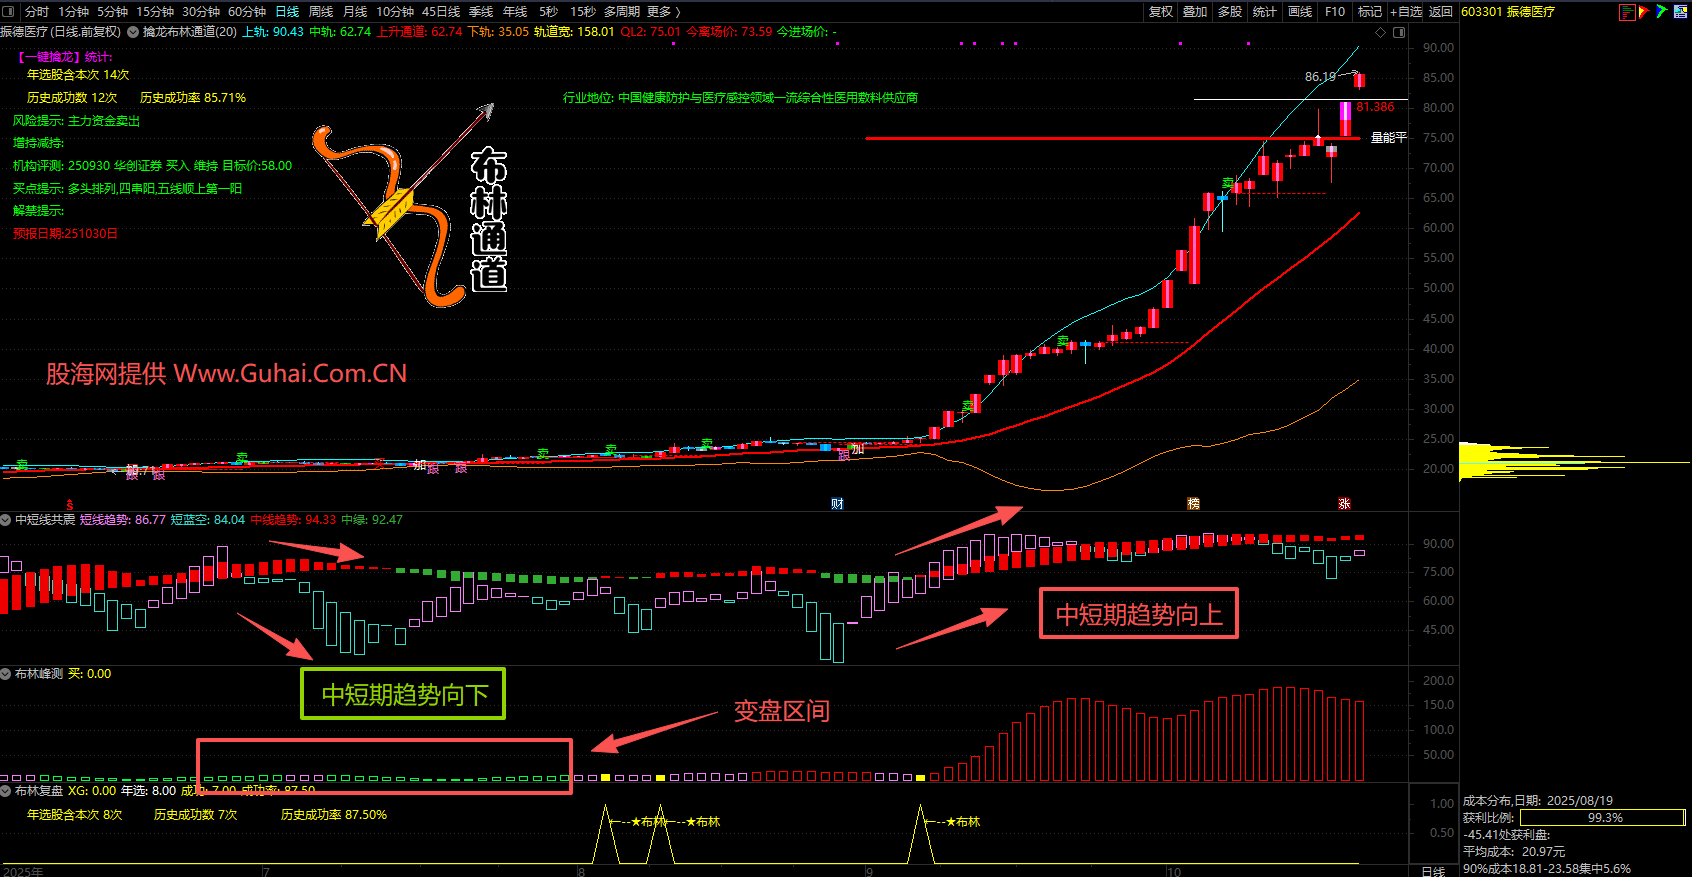Toggle the right side panel icon above the price axis
1692x877 pixels.
[1399, 32]
